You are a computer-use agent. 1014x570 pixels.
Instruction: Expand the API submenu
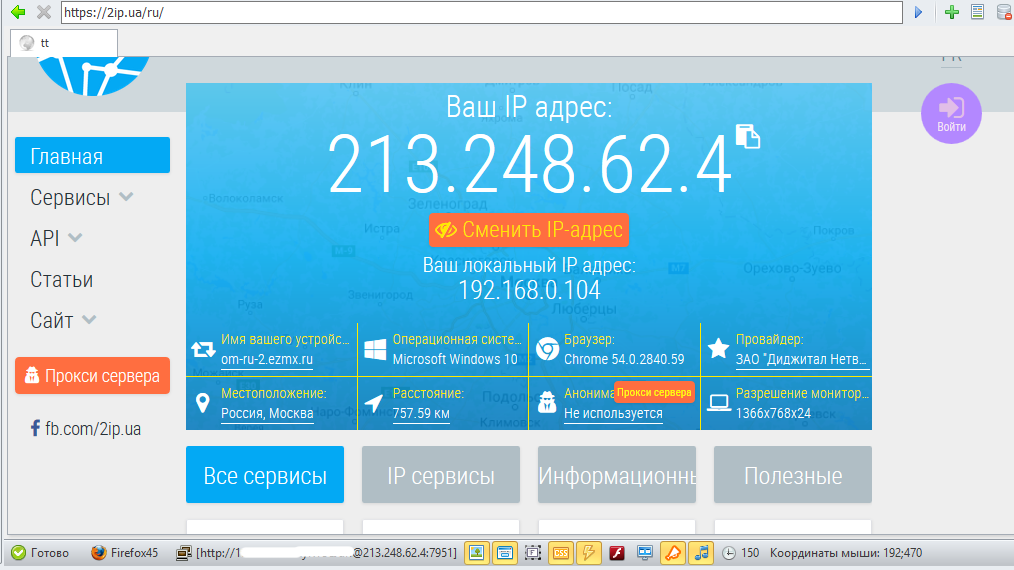coord(56,239)
